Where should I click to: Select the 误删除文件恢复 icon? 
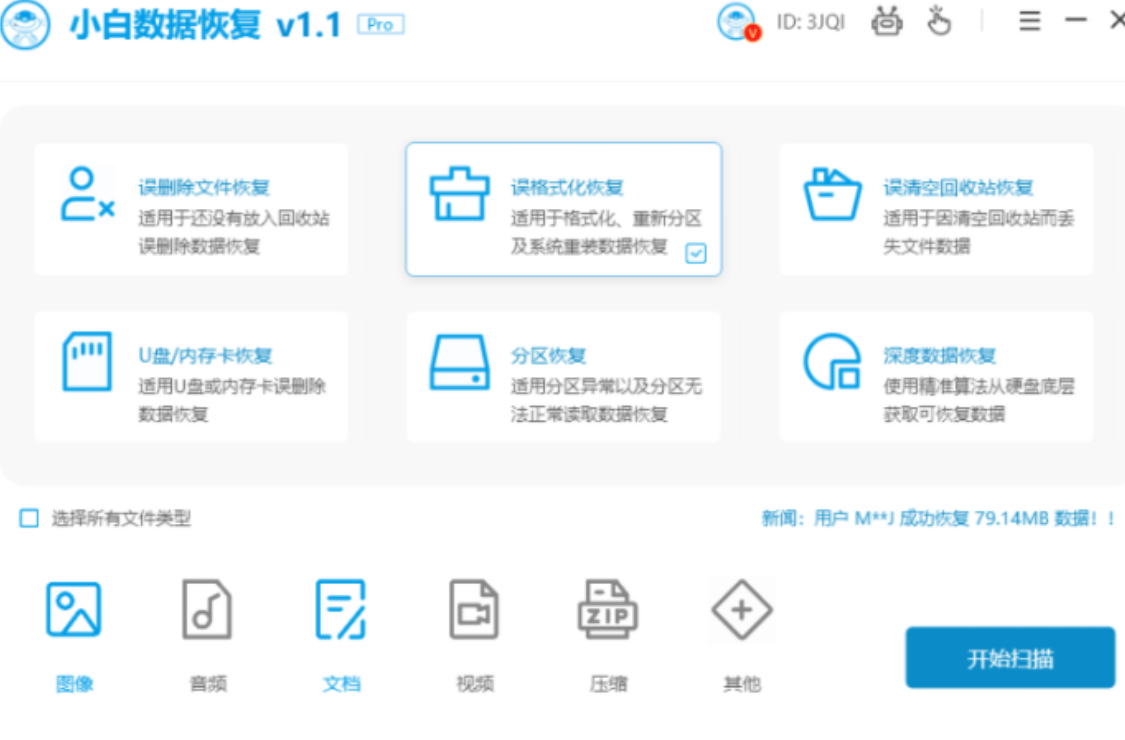pos(87,194)
